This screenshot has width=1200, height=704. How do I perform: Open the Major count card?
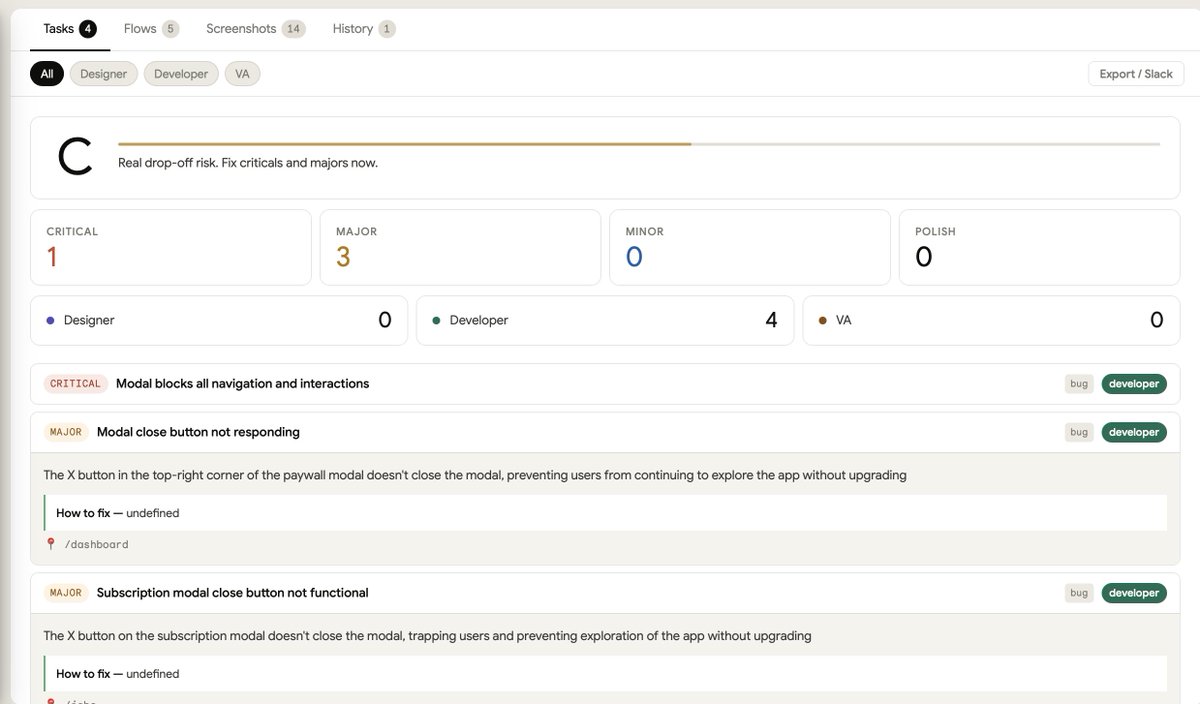(x=460, y=247)
